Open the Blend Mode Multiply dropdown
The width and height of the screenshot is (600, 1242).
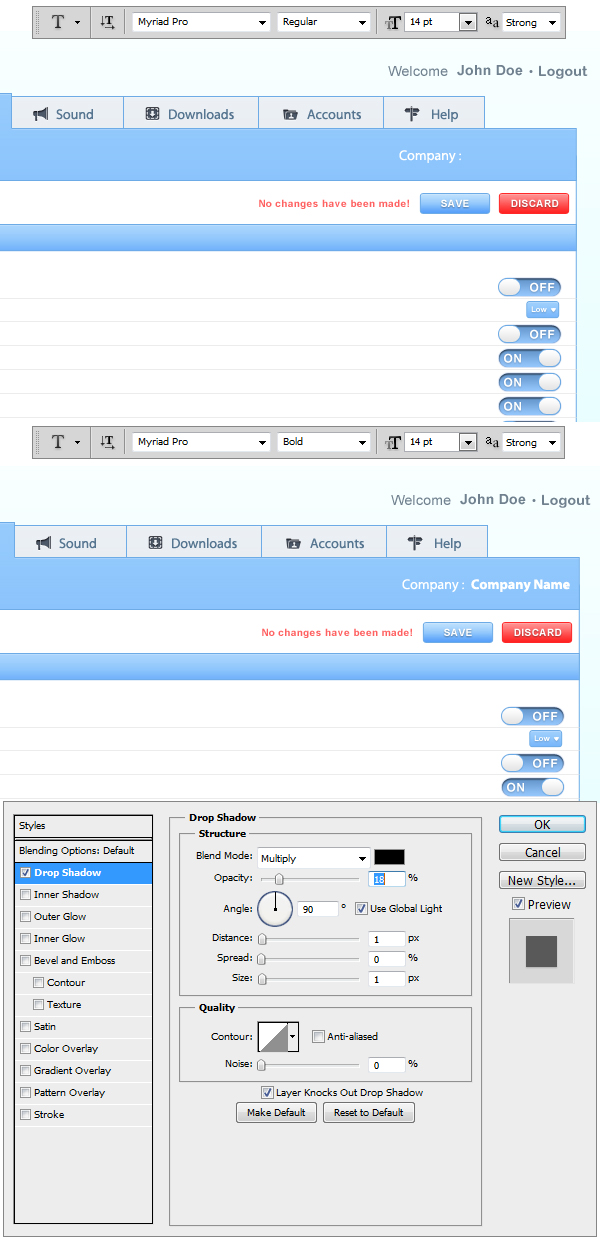[314, 858]
